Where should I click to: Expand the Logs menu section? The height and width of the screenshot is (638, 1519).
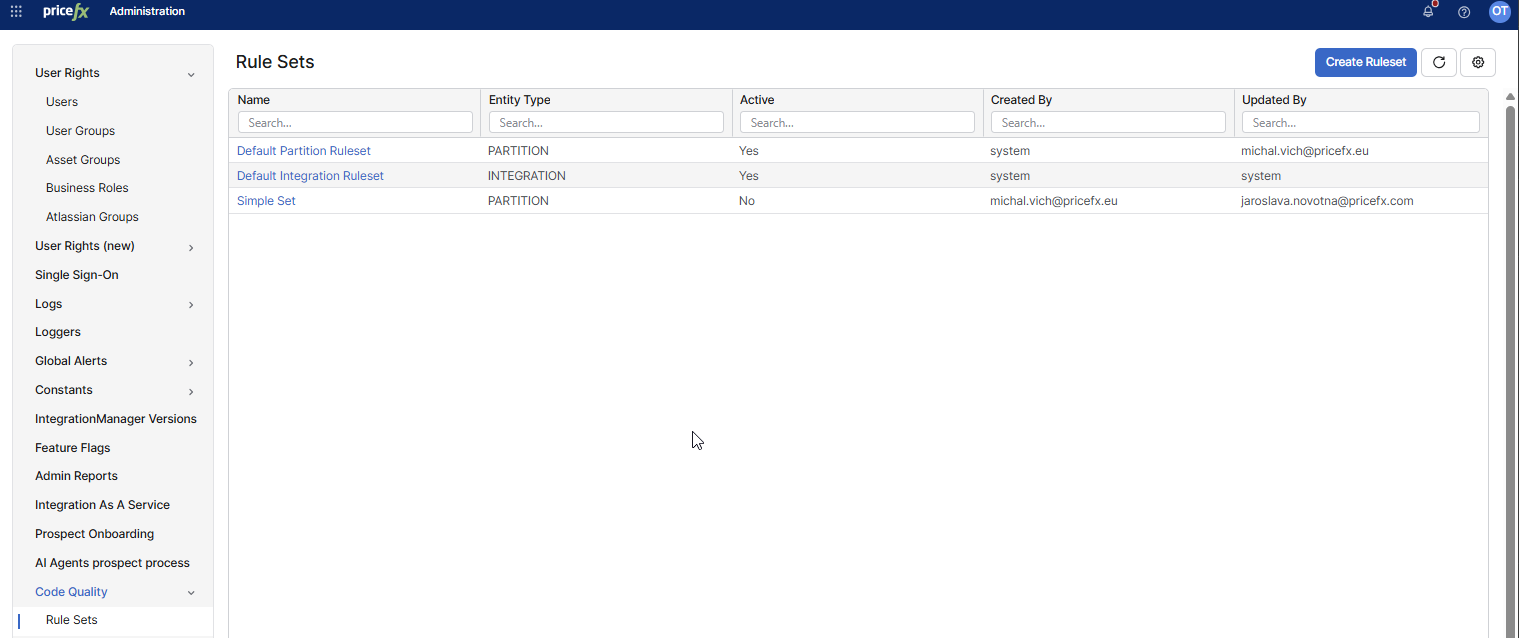(x=191, y=305)
